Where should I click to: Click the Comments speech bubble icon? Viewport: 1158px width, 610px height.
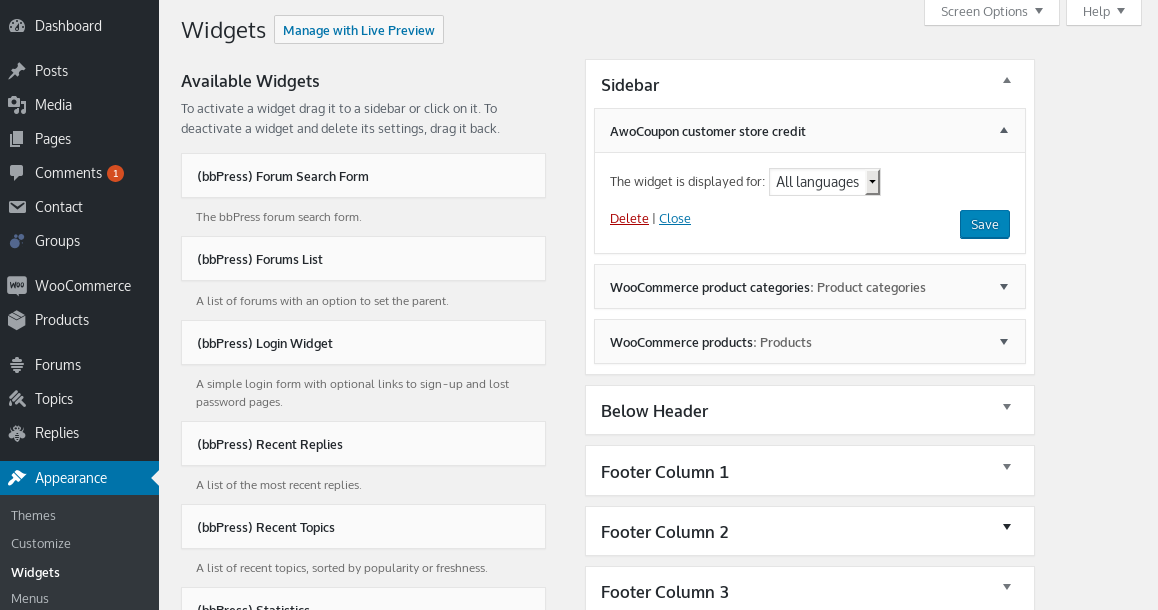coord(17,173)
